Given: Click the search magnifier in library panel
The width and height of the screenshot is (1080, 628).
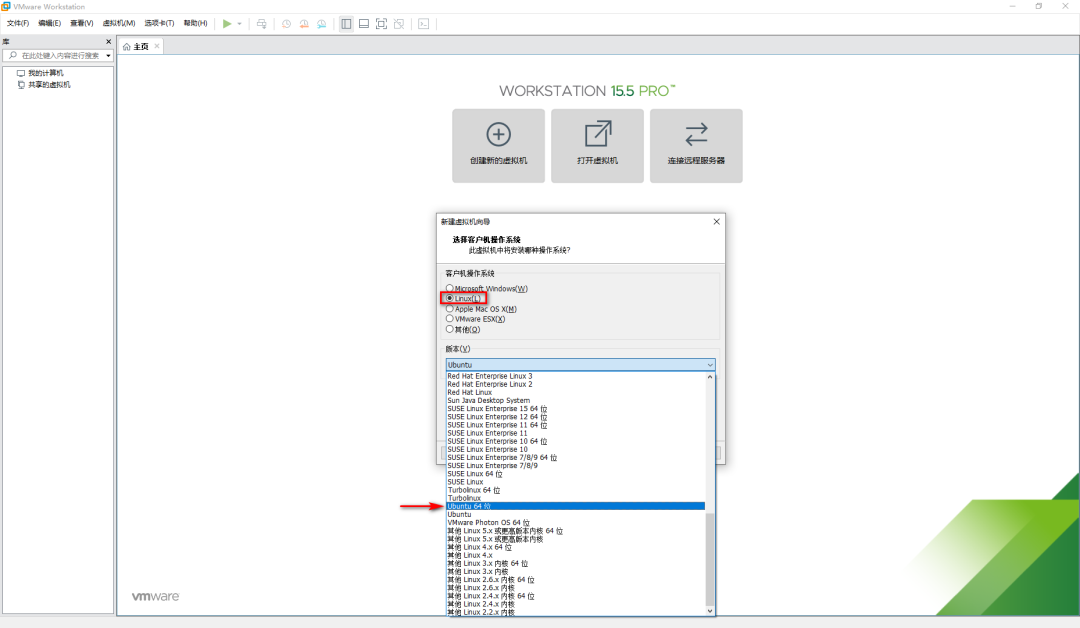Looking at the screenshot, I should [x=12, y=55].
